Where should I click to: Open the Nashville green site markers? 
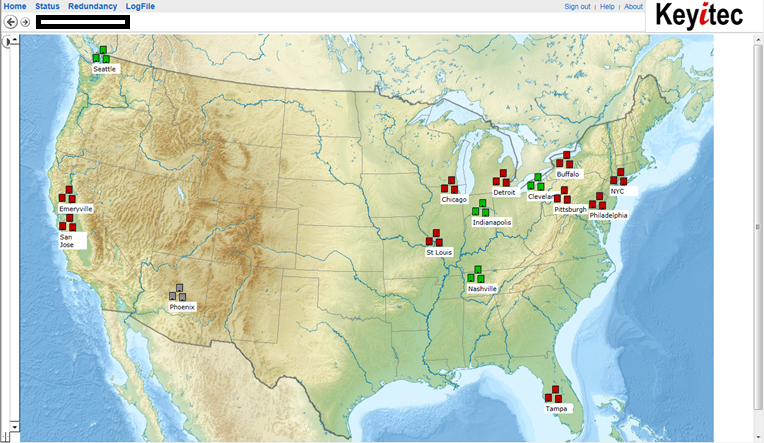476,274
